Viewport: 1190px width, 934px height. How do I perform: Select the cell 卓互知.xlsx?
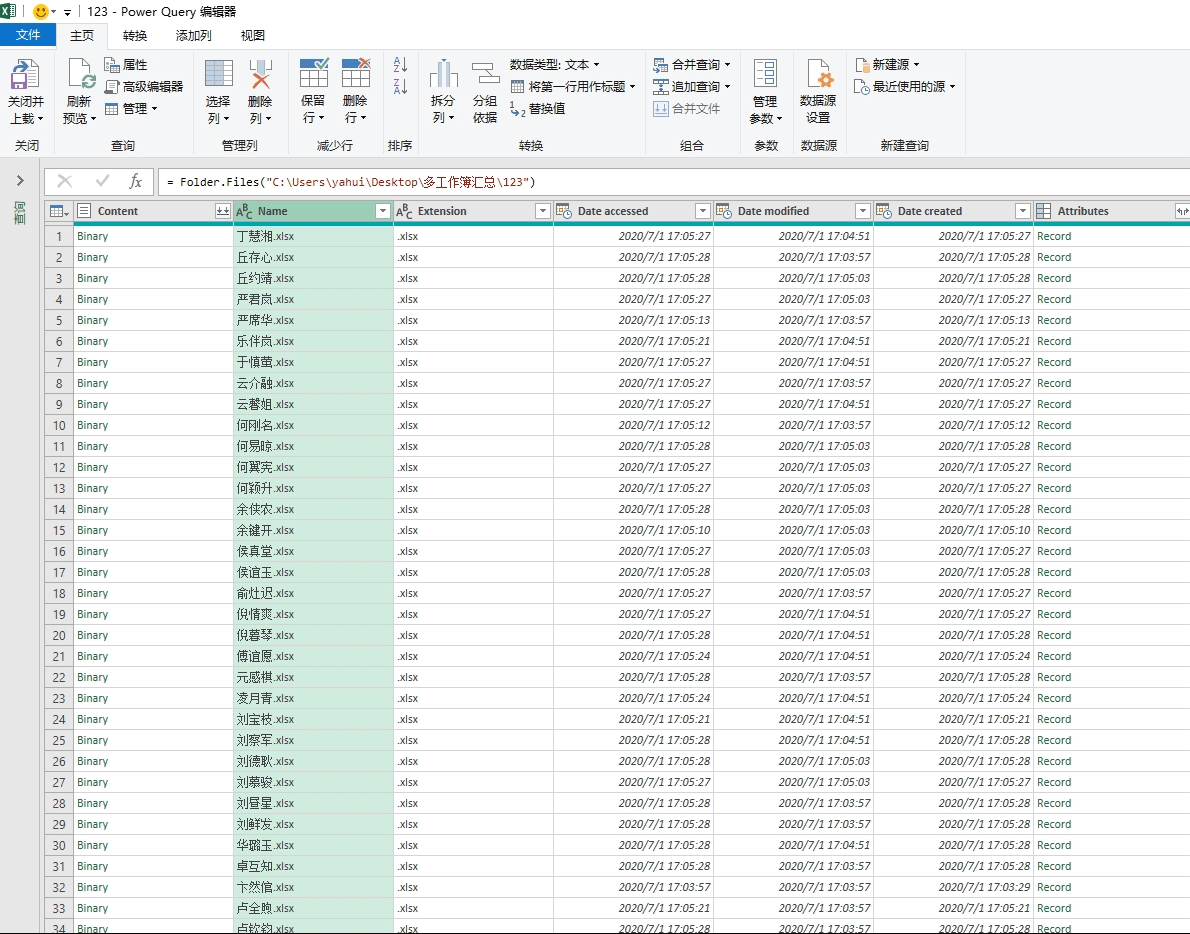point(313,866)
